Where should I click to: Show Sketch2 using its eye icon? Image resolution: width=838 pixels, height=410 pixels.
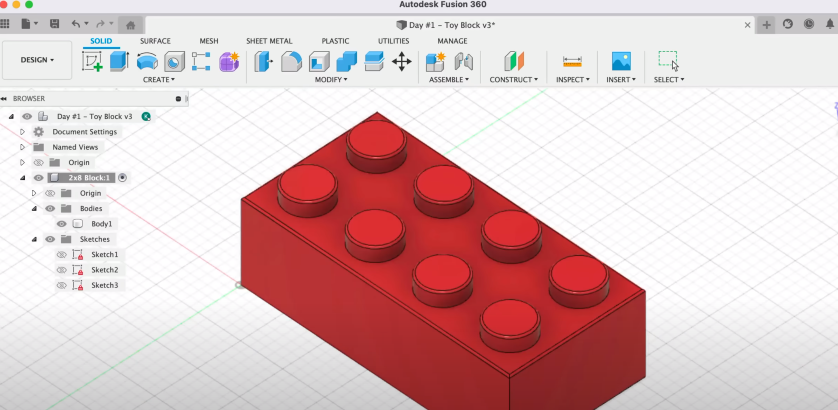(x=62, y=270)
